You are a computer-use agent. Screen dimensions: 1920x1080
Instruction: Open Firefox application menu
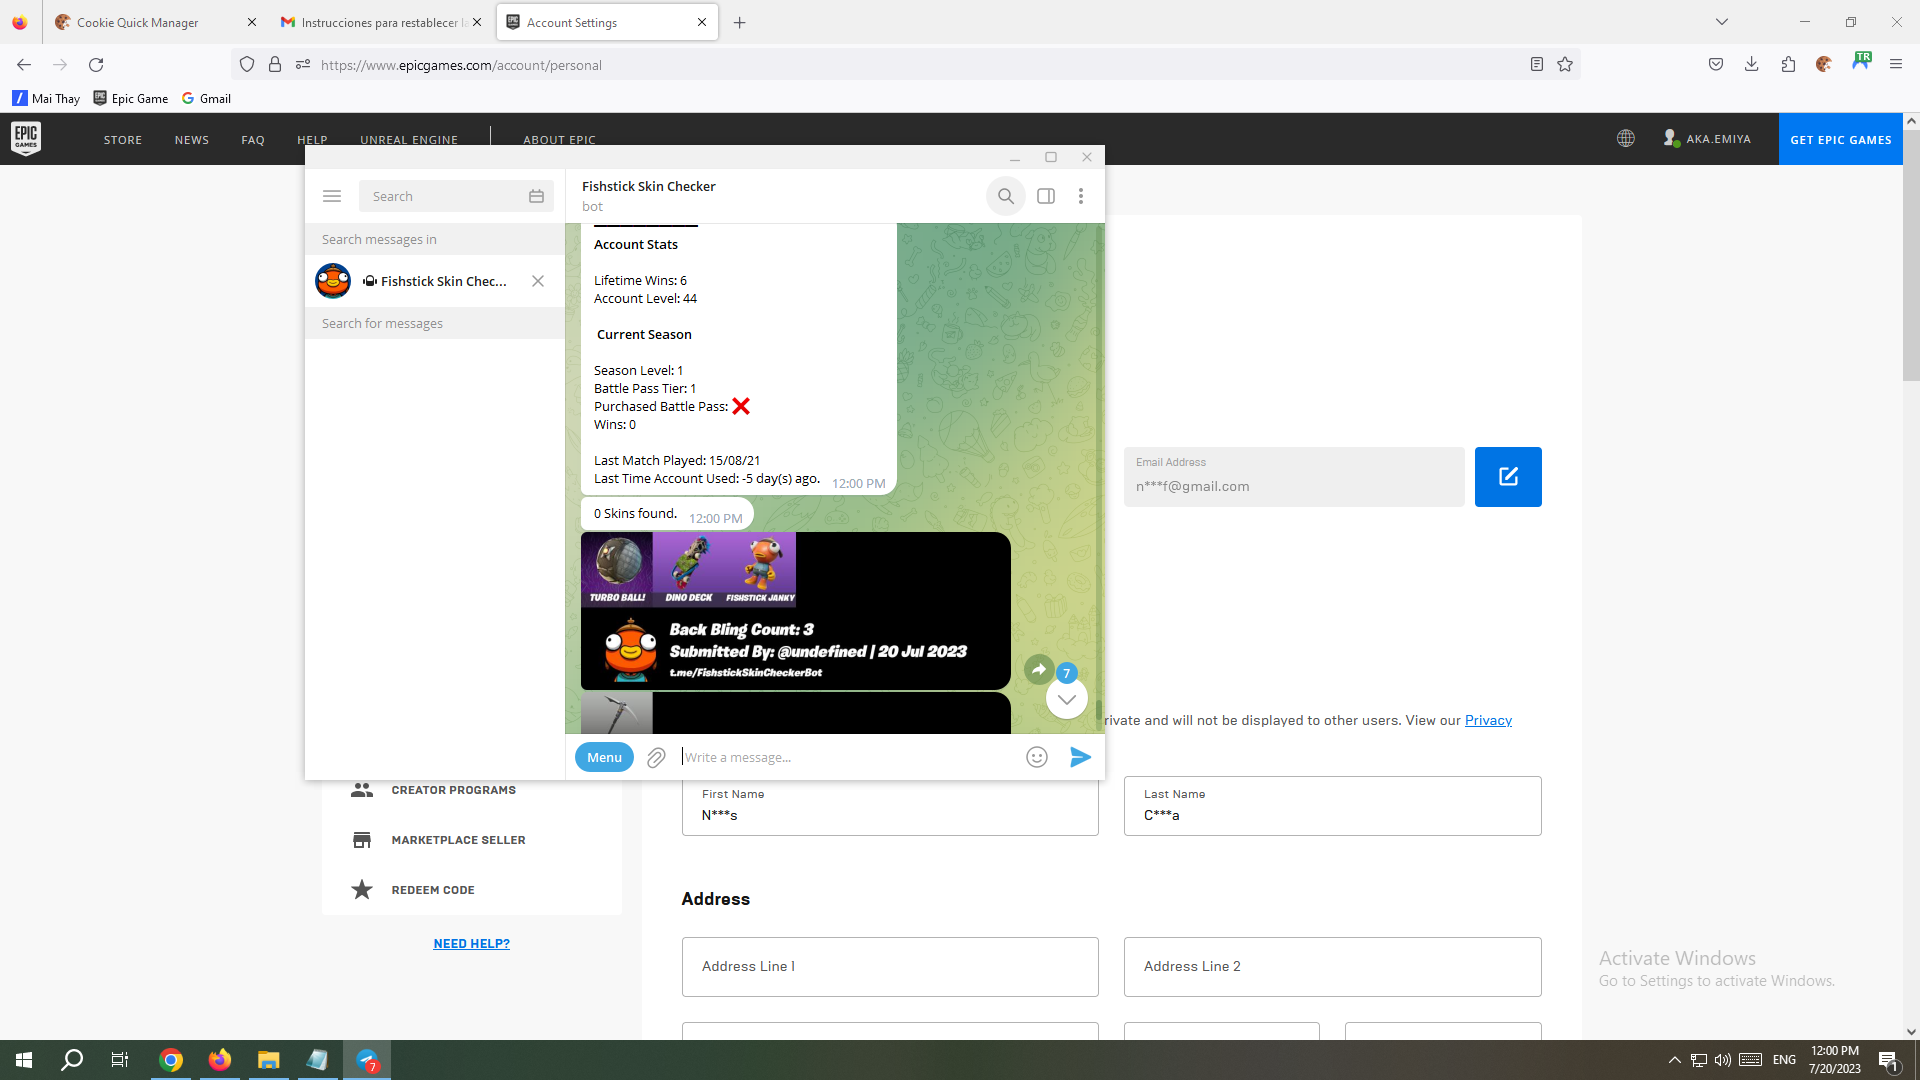1896,65
